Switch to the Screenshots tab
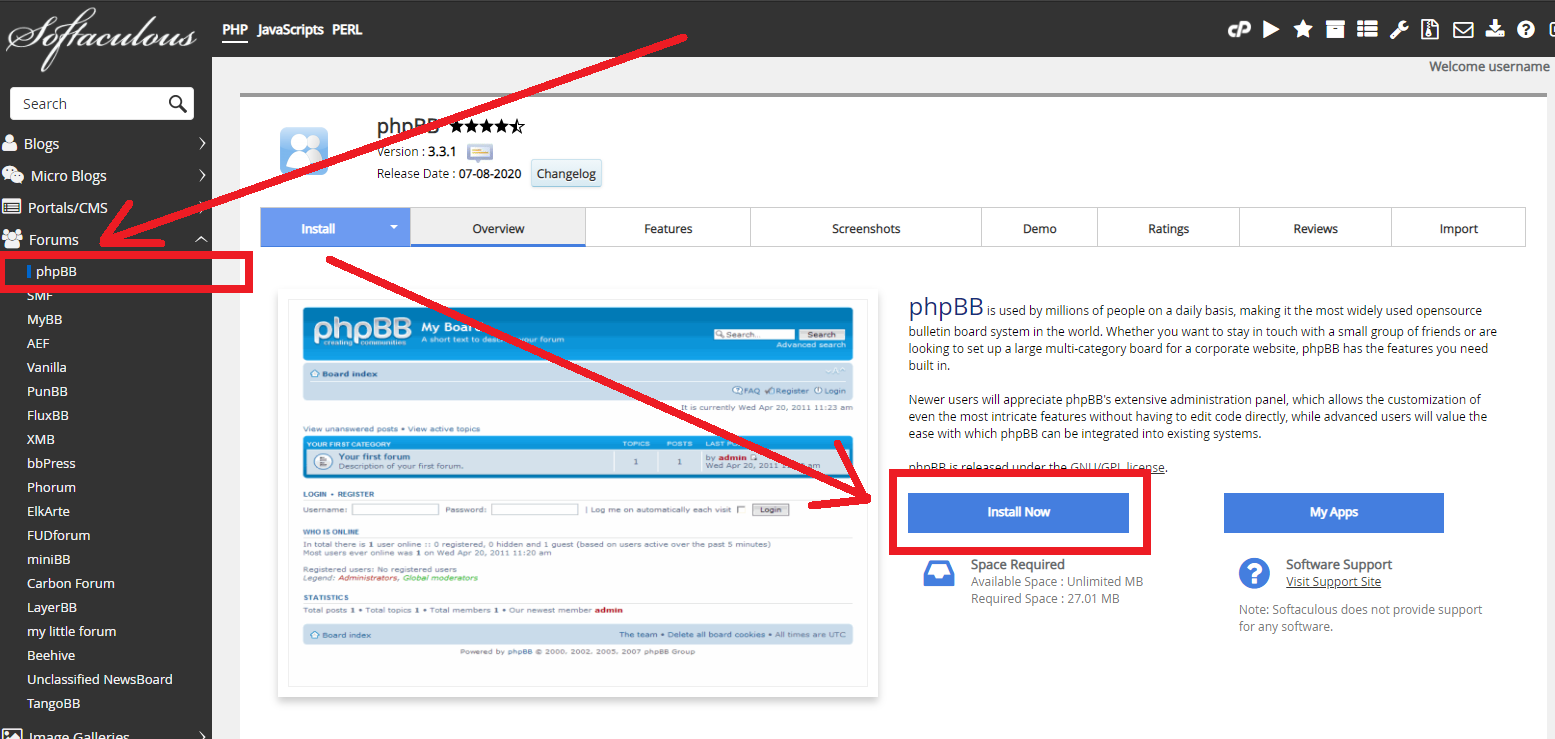Viewport: 1555px width, 739px height. tap(866, 229)
